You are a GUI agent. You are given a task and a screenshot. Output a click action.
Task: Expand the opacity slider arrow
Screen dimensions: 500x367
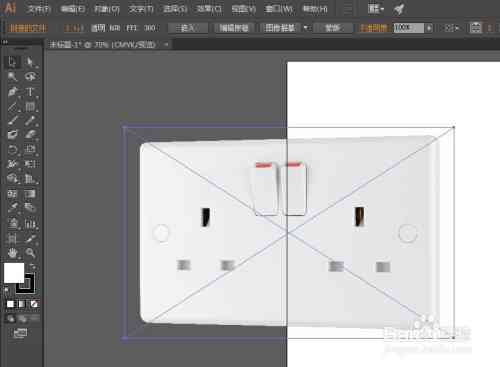(429, 28)
